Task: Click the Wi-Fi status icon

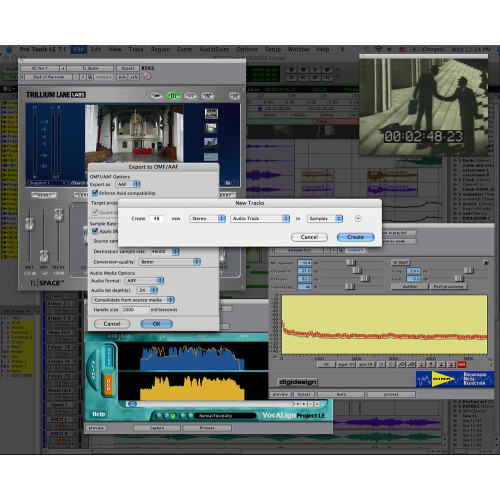Action: (379, 49)
